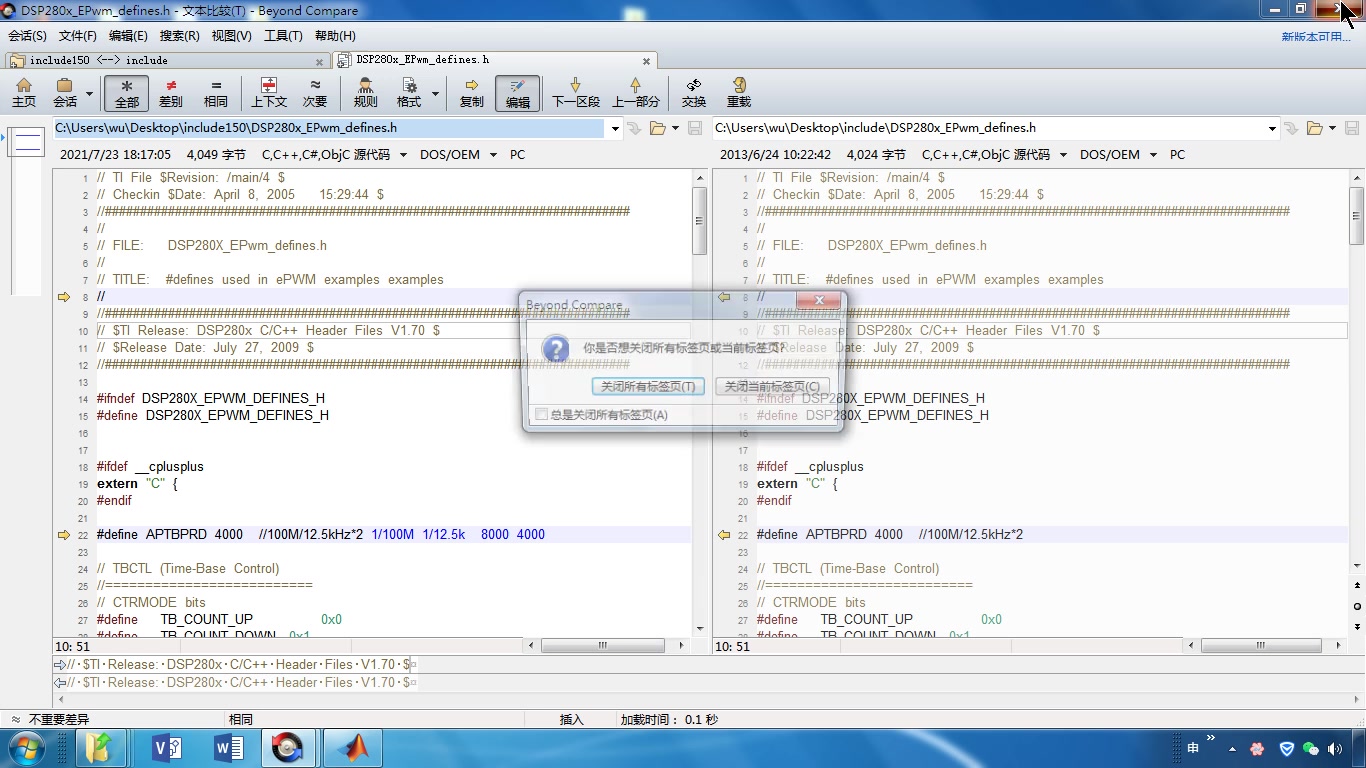This screenshot has height=768, width=1366.
Task: Swap sides with 交换 icon
Action: tap(694, 93)
